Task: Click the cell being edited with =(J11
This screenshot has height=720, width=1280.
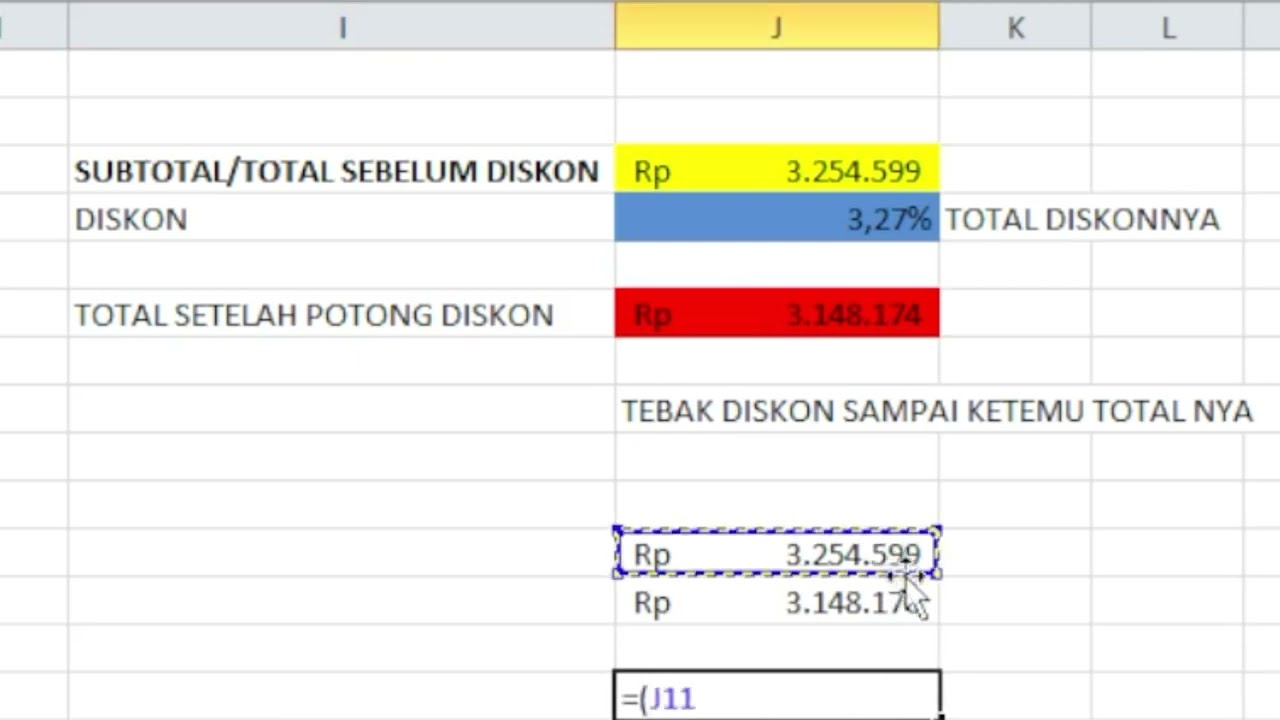Action: [x=777, y=696]
